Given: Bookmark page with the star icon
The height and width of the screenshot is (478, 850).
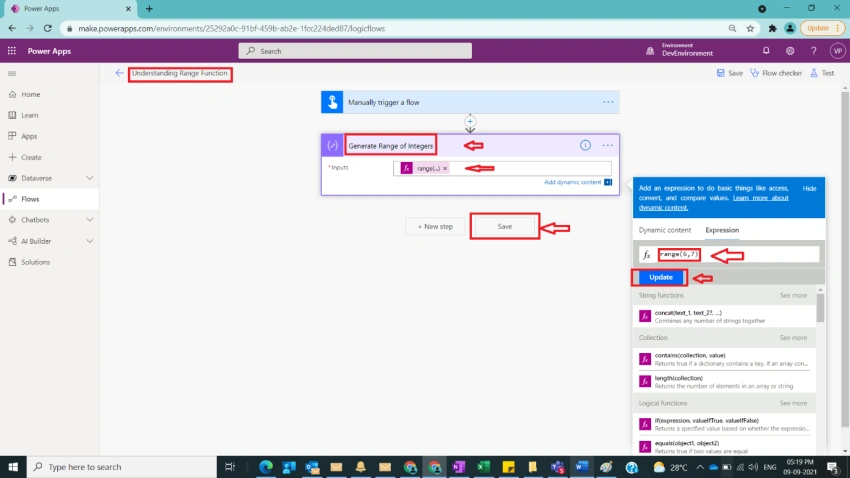Looking at the screenshot, I should coord(750,28).
